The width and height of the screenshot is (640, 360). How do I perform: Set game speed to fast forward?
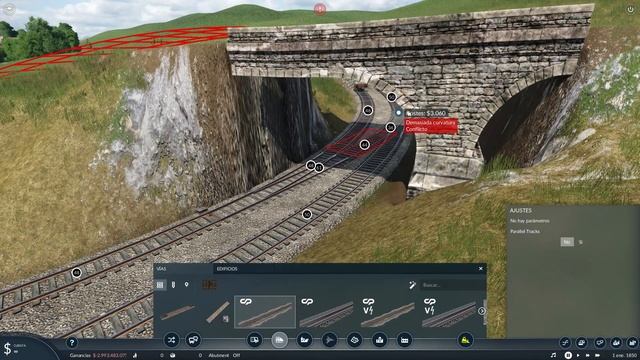(x=588, y=356)
